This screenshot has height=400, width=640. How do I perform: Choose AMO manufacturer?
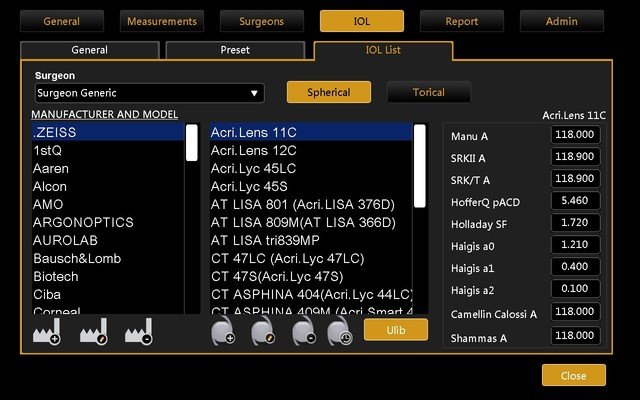coord(108,204)
